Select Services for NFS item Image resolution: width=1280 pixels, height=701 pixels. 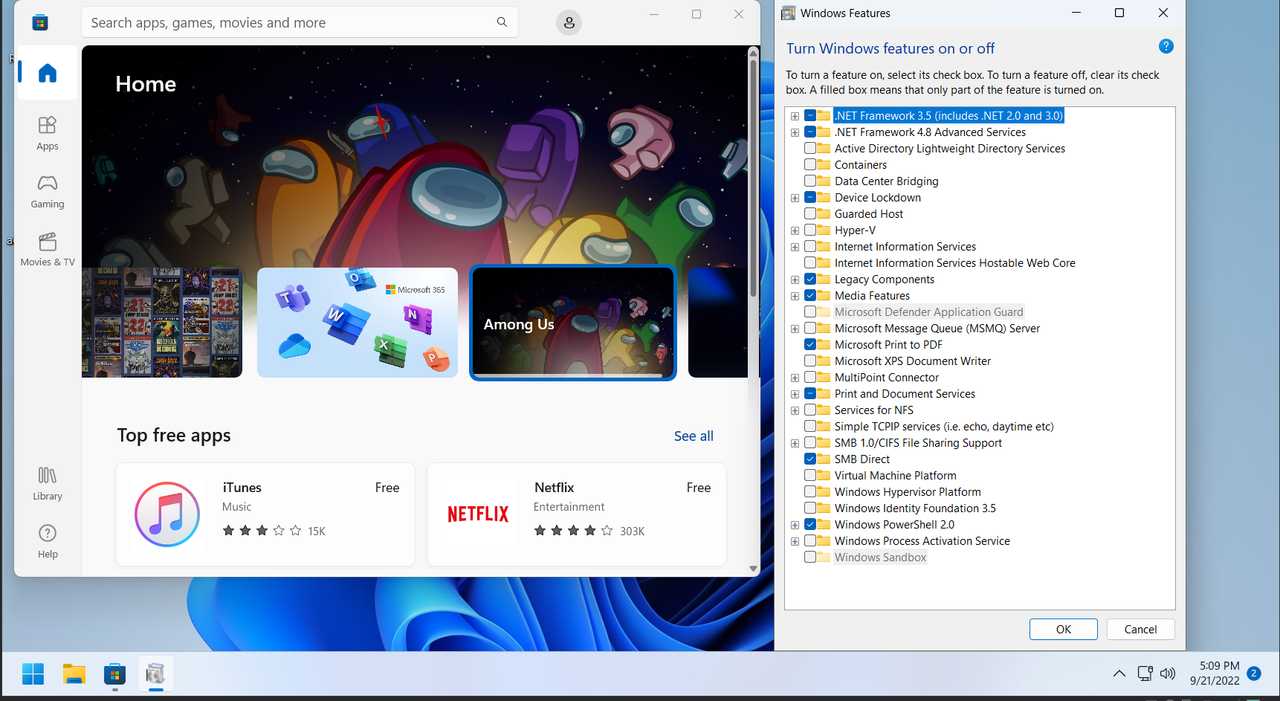click(874, 410)
